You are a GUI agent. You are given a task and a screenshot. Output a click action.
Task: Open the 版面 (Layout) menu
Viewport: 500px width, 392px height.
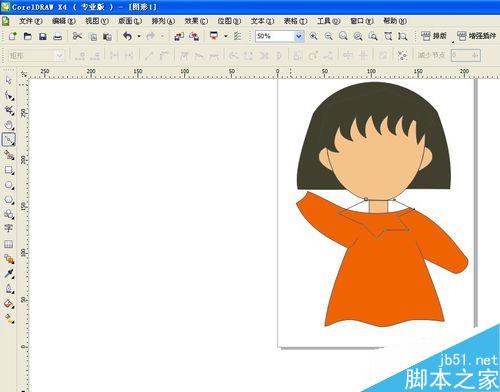click(130, 21)
